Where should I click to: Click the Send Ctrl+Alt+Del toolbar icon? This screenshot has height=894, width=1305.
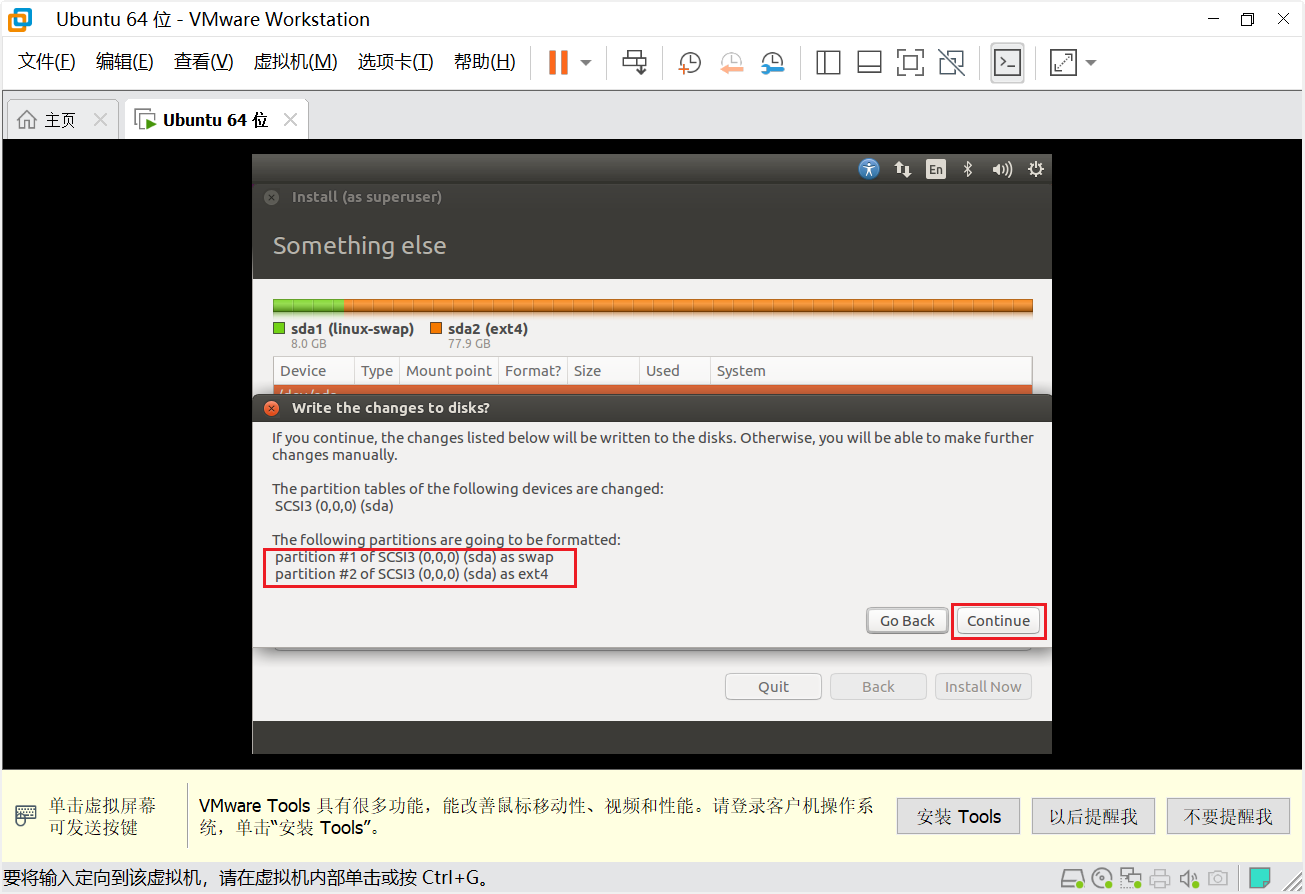pos(634,62)
